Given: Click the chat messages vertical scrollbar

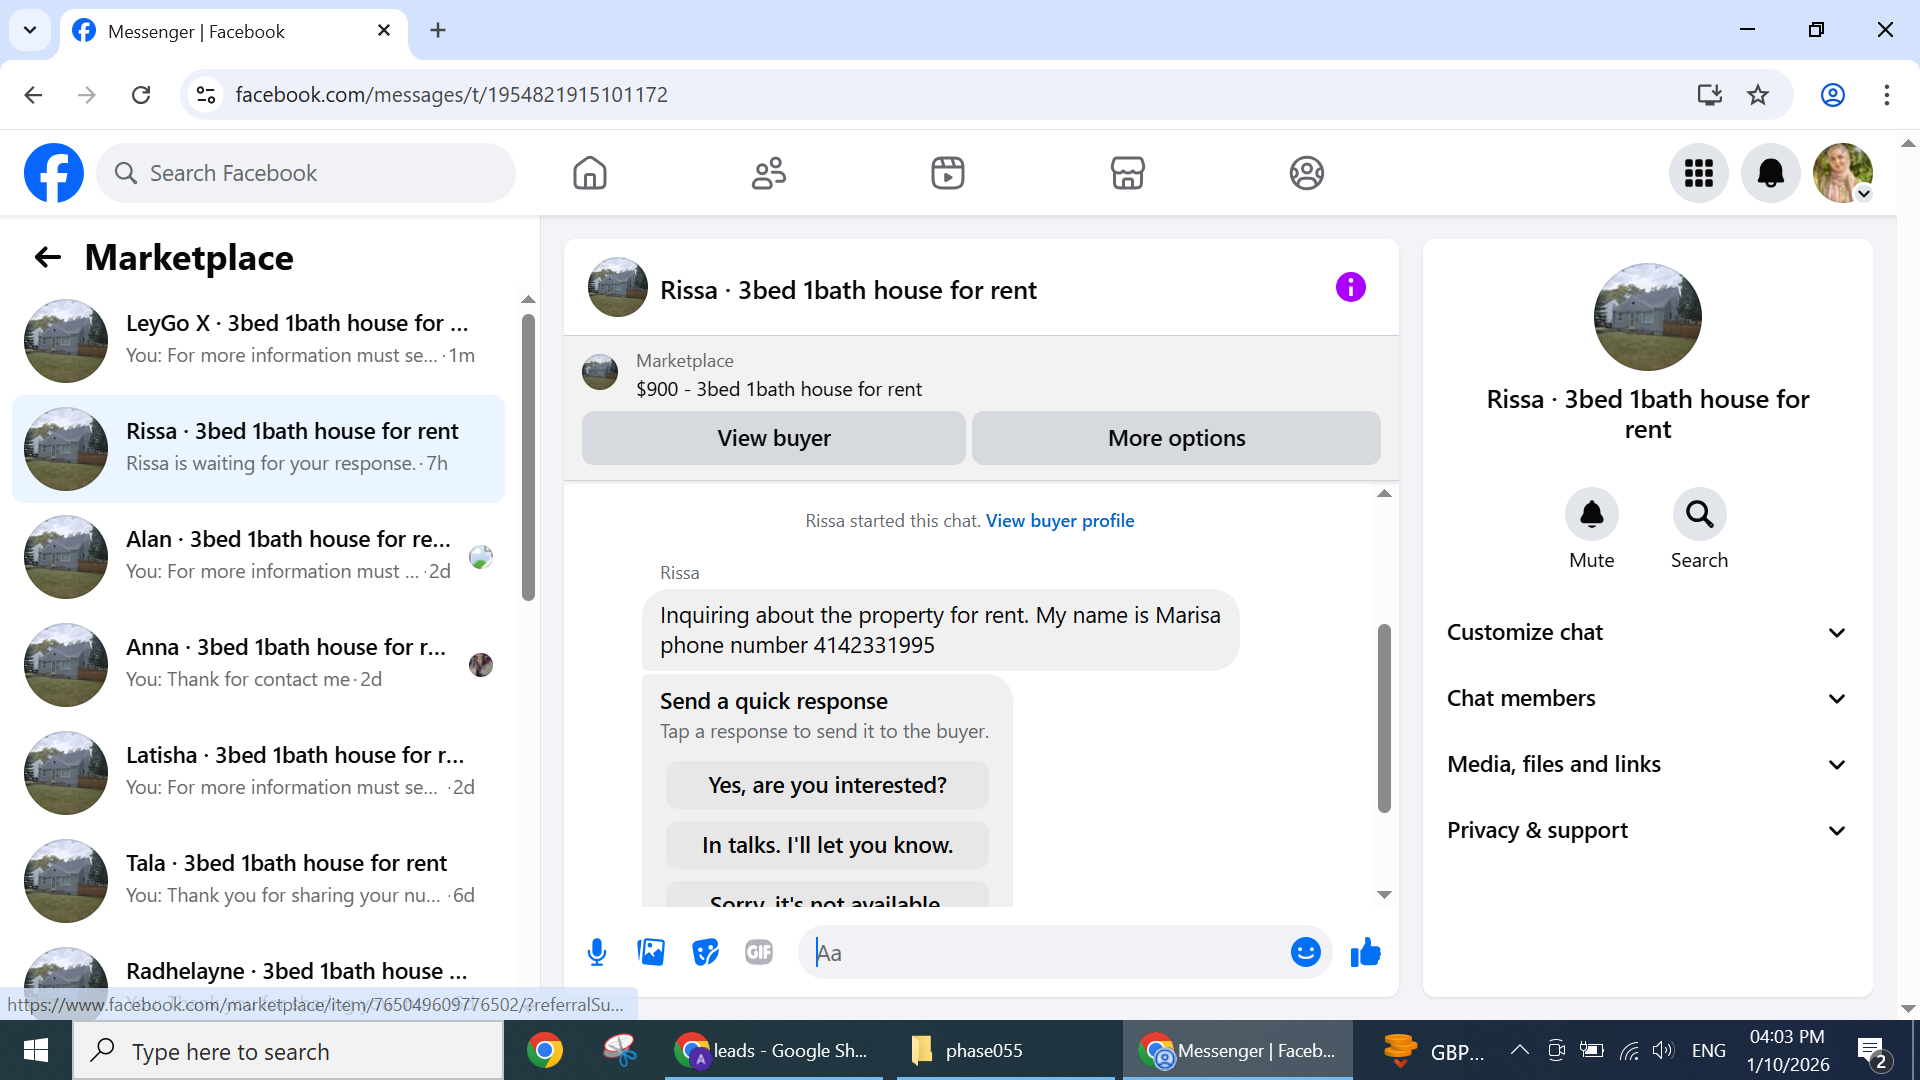Looking at the screenshot, I should (x=1384, y=718).
